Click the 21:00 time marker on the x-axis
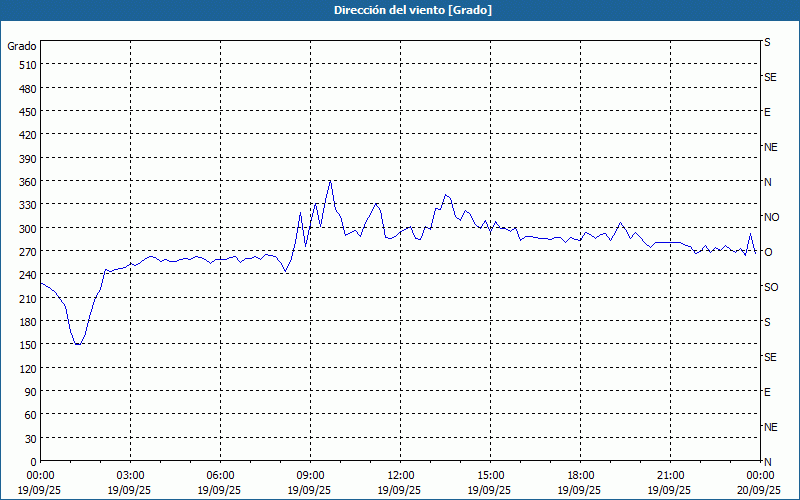The image size is (800, 500). [670, 475]
